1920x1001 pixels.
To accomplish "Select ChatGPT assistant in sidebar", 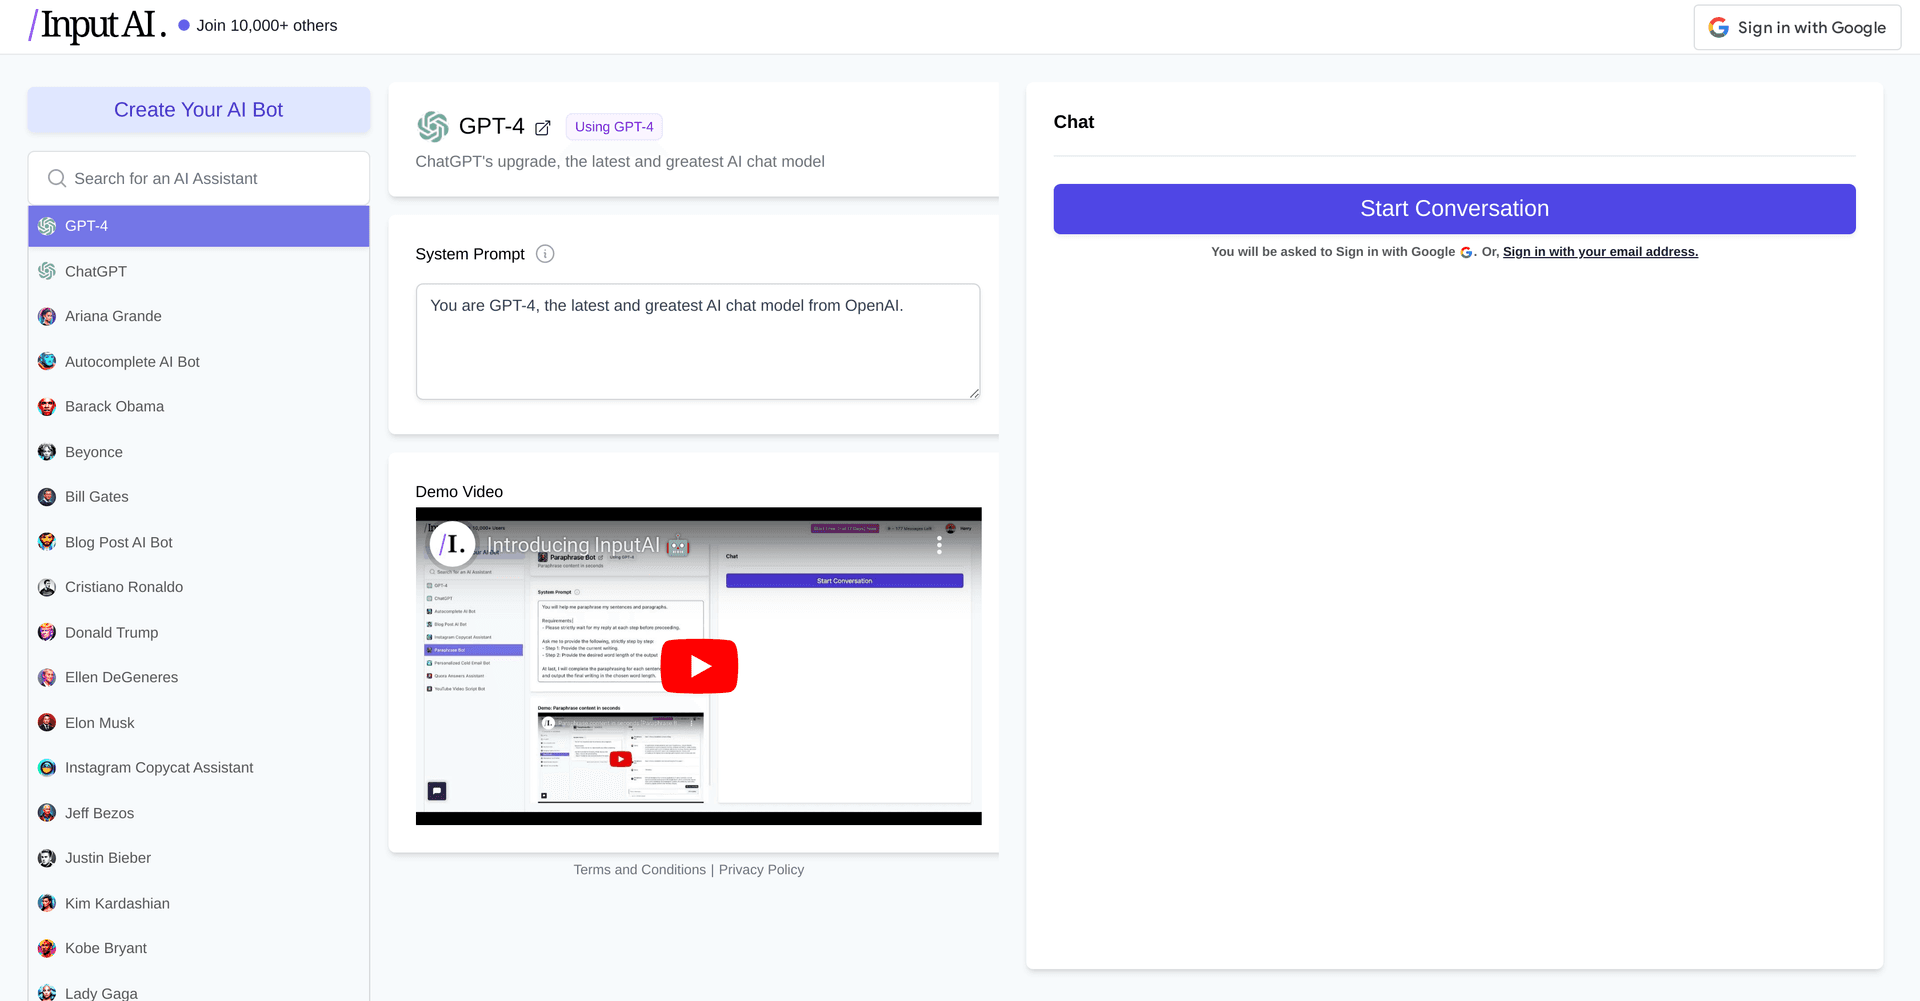I will point(199,271).
